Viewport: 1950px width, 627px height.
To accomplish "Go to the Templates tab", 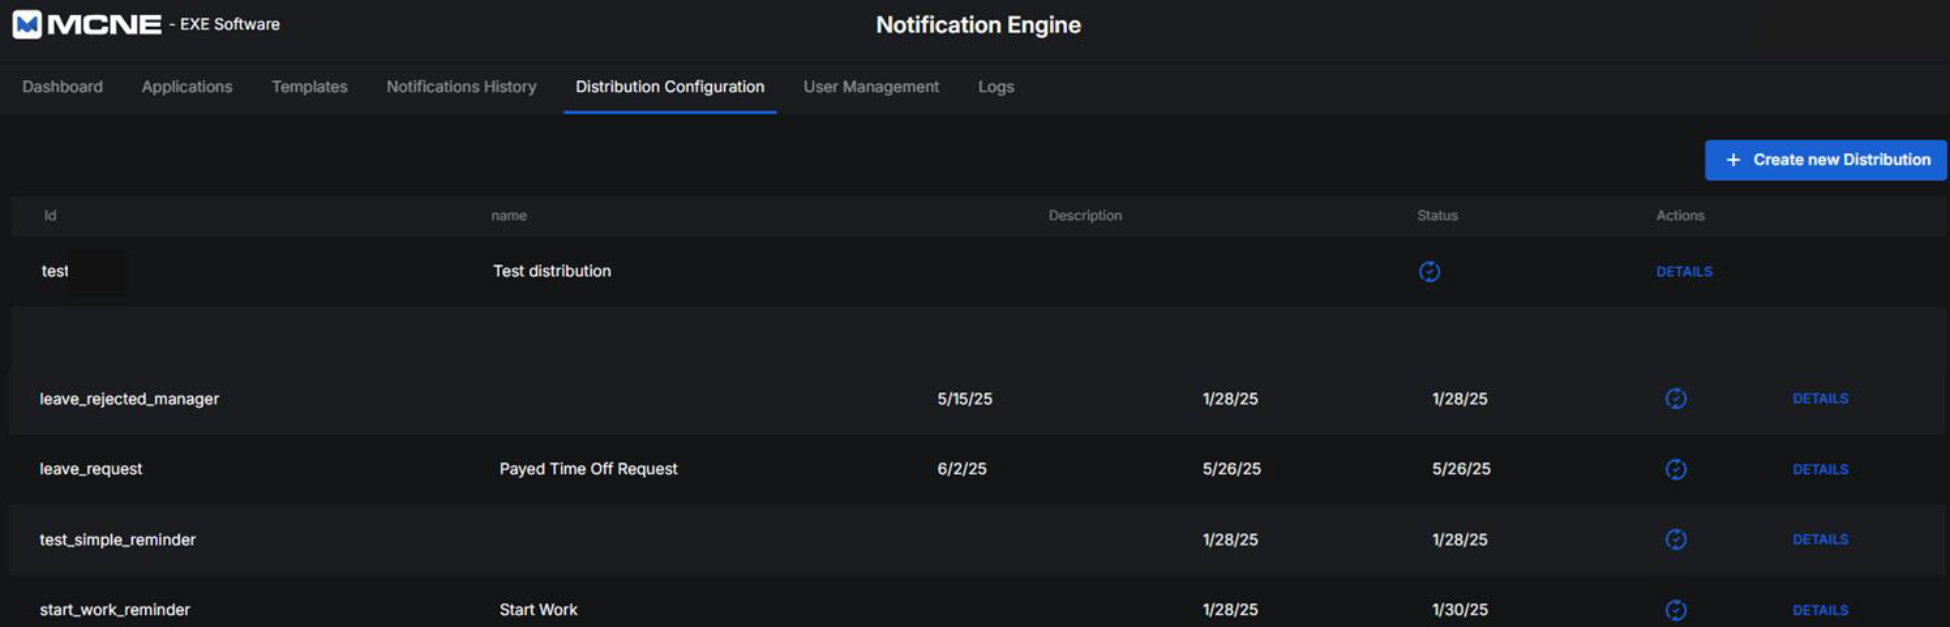I will pos(309,87).
